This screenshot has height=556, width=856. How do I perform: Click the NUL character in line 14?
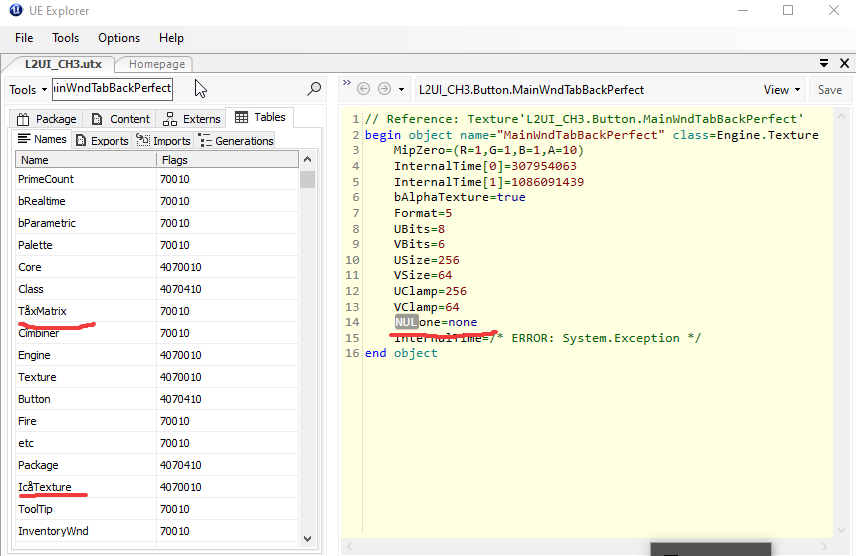coord(406,322)
